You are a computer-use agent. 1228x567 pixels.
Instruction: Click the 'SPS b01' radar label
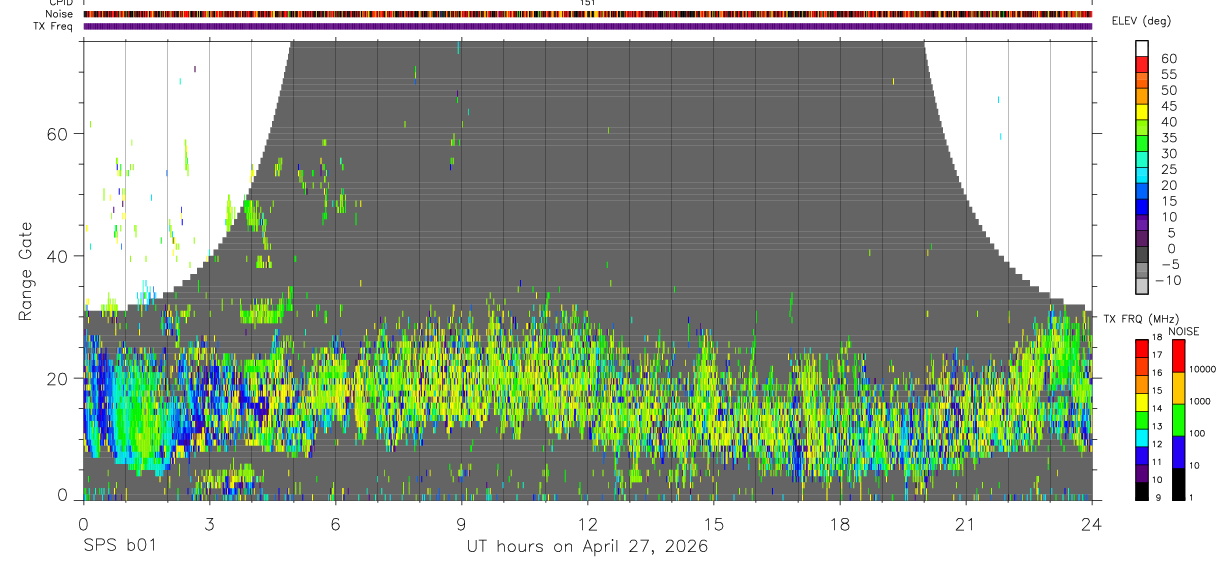click(x=118, y=547)
